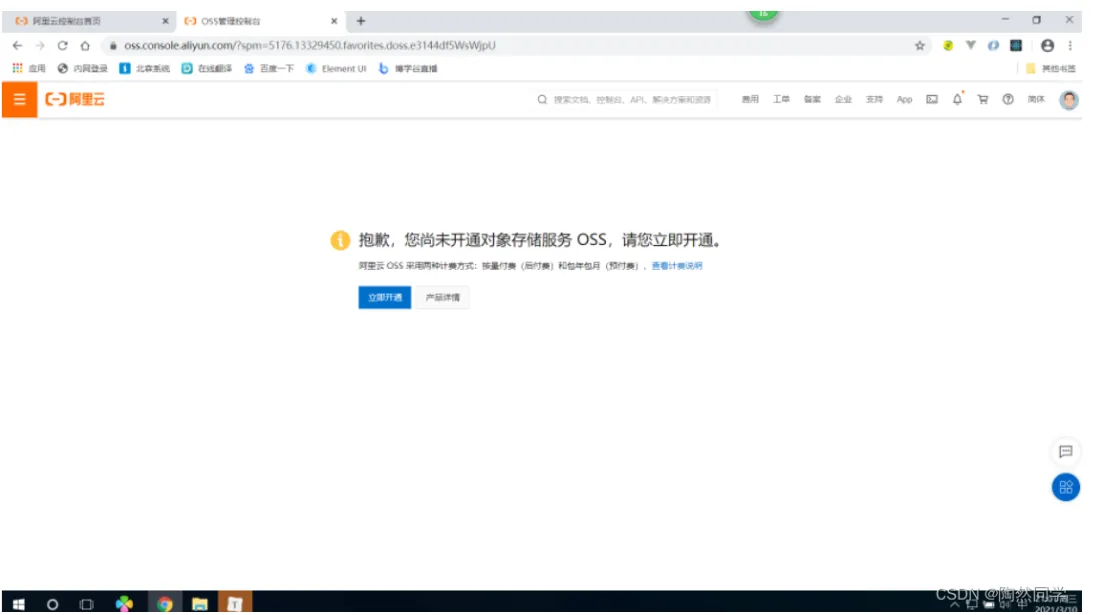The image size is (1104, 615).
Task: Open the 内网登录 bookmark
Action: point(82,68)
